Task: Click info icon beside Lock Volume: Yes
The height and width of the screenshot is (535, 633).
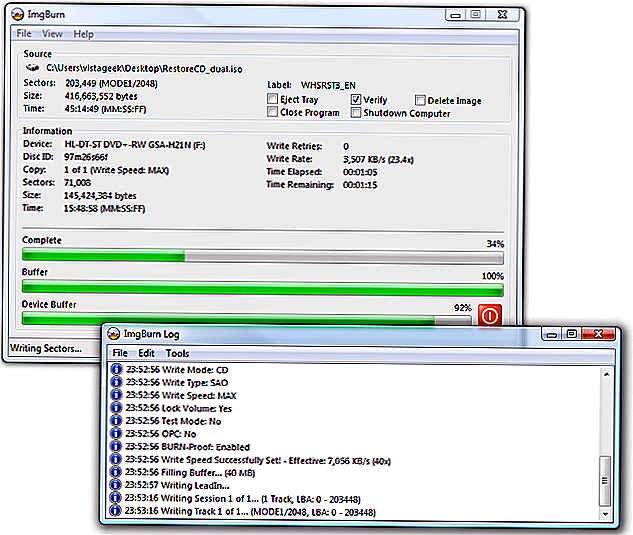Action: click(x=116, y=408)
